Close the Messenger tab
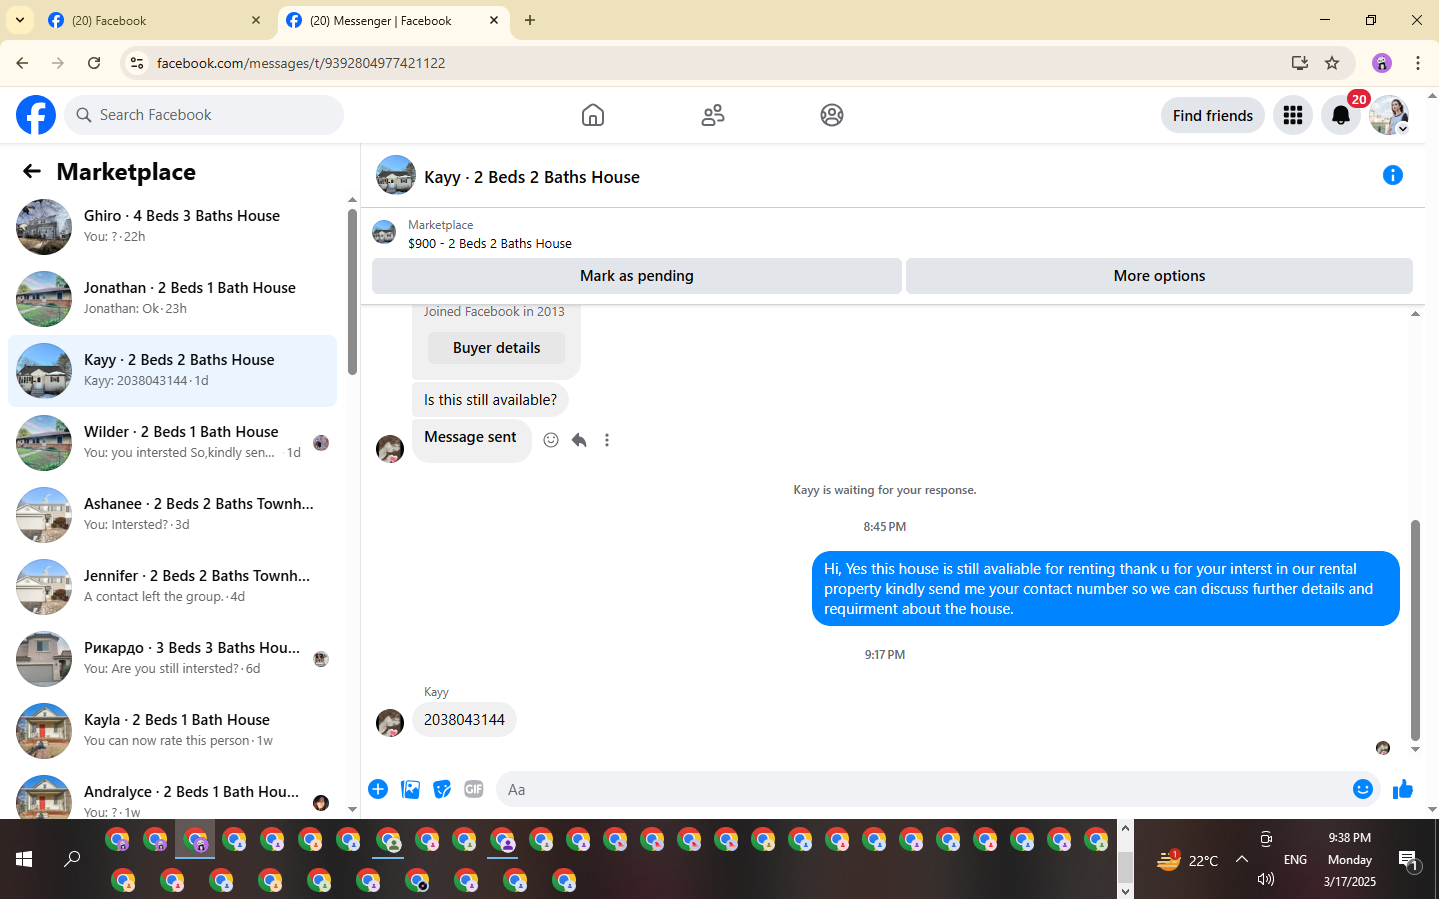This screenshot has height=899, width=1439. 494,20
